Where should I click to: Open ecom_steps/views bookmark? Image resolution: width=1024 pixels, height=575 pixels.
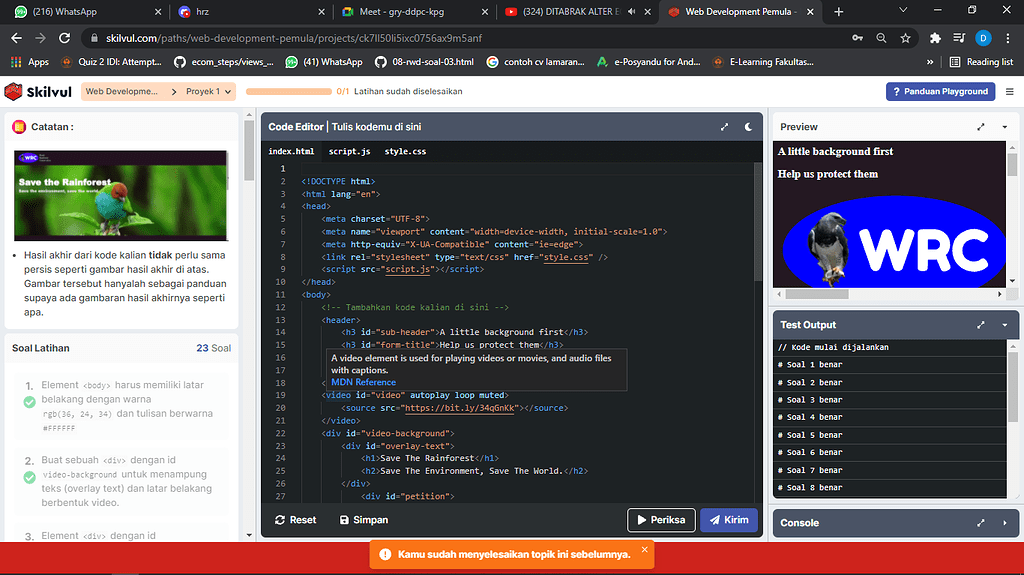point(224,62)
